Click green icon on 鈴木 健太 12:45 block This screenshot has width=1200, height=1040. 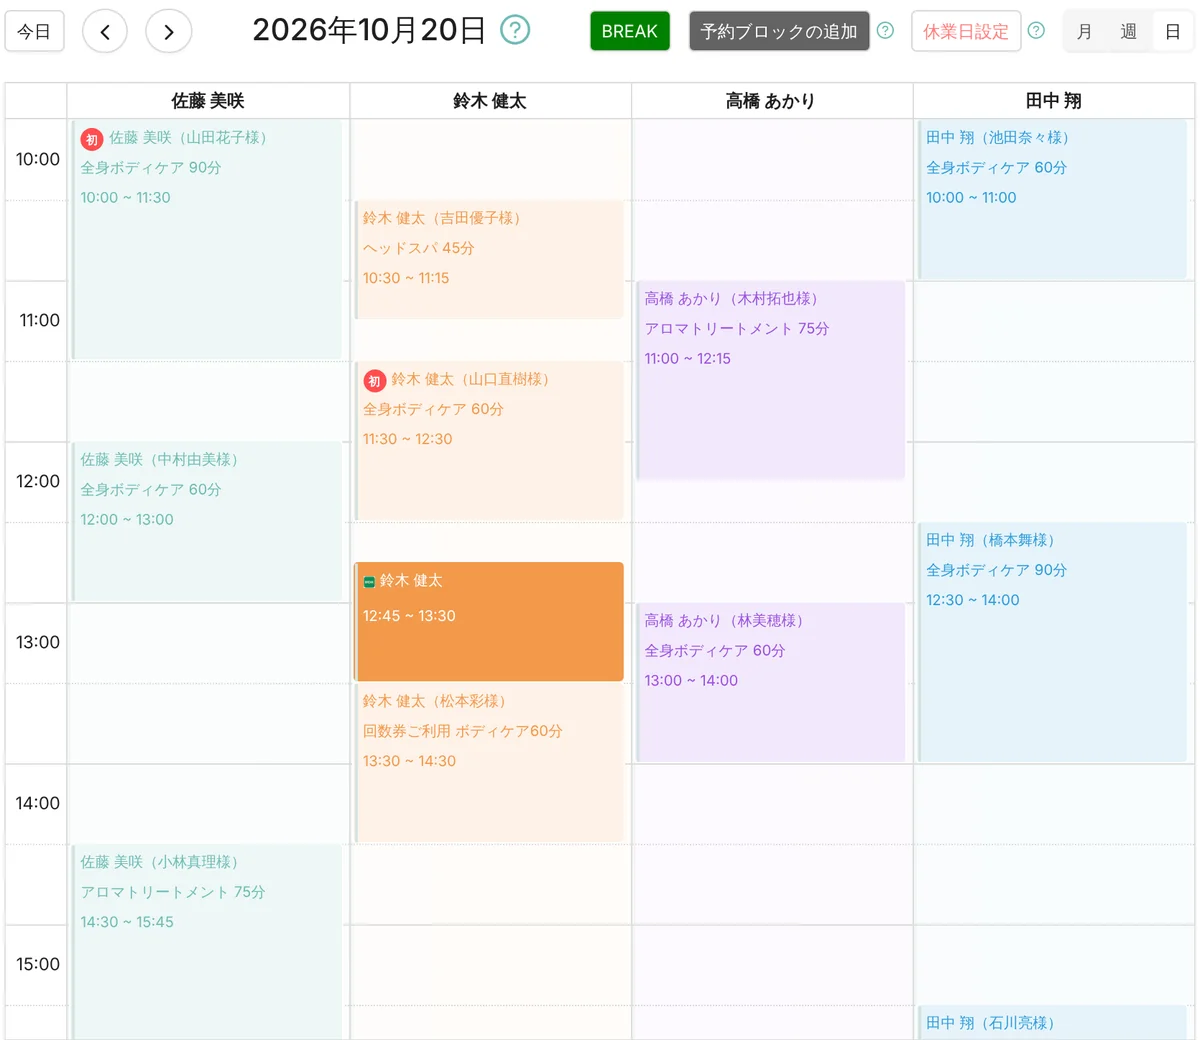tap(369, 582)
